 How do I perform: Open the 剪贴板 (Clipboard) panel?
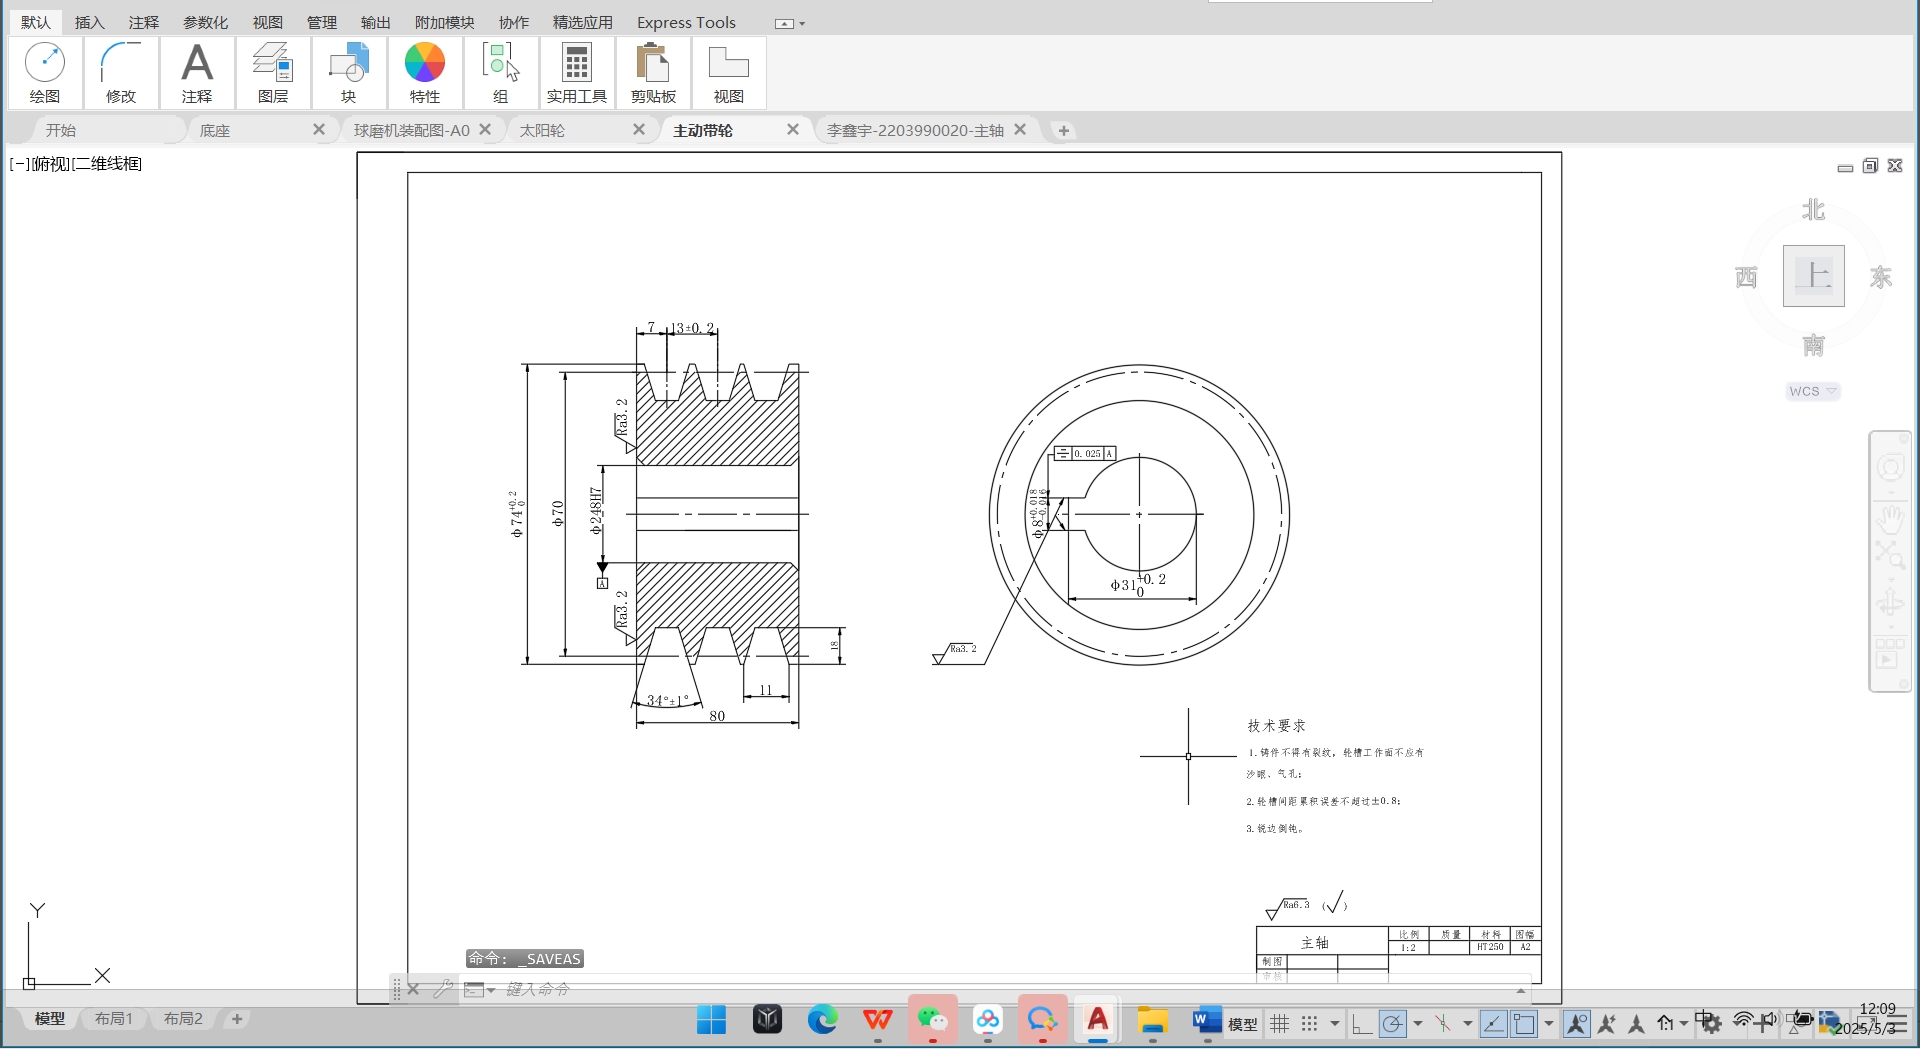tap(653, 73)
